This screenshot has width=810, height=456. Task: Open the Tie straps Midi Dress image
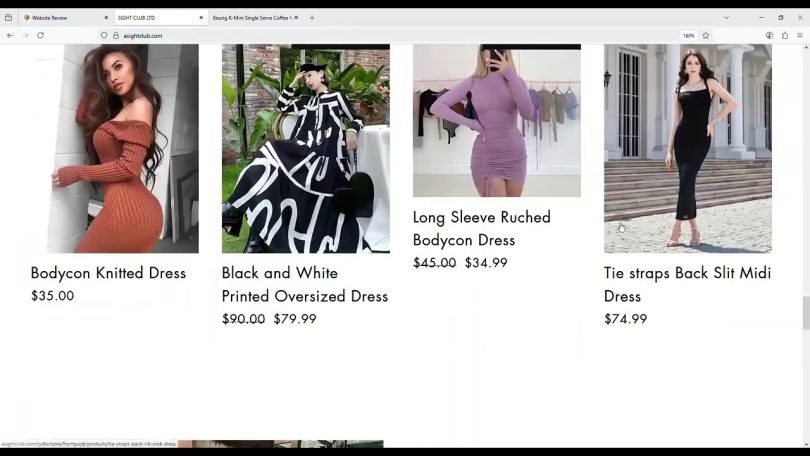click(688, 148)
